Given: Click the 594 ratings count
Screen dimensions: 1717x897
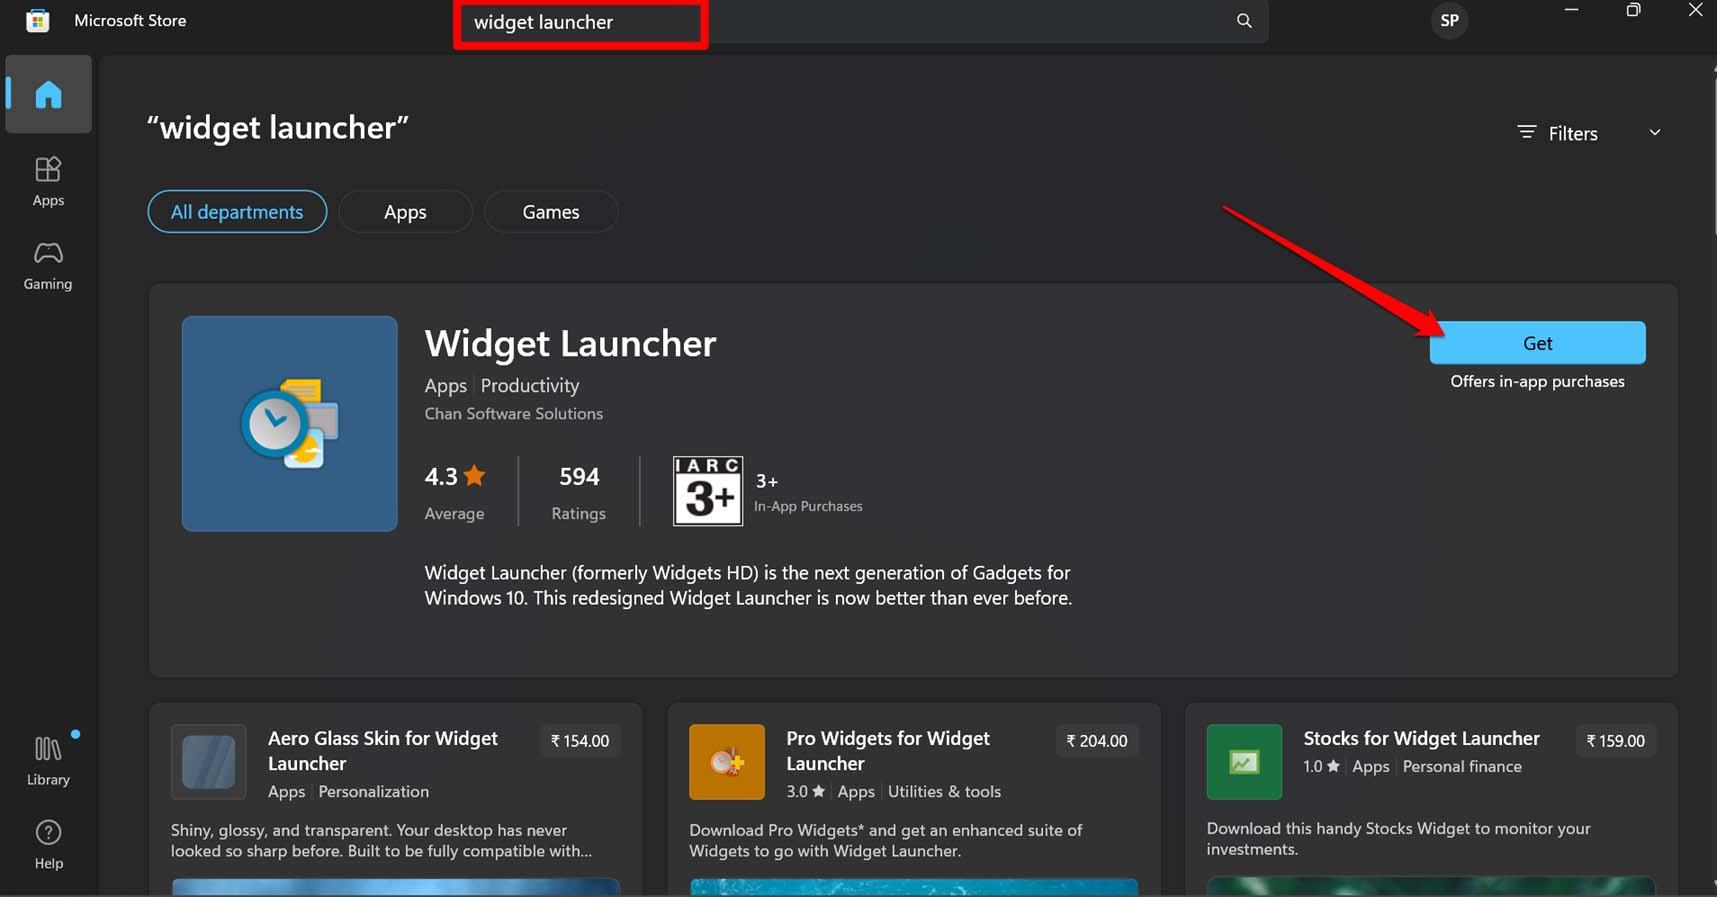Looking at the screenshot, I should 579,476.
